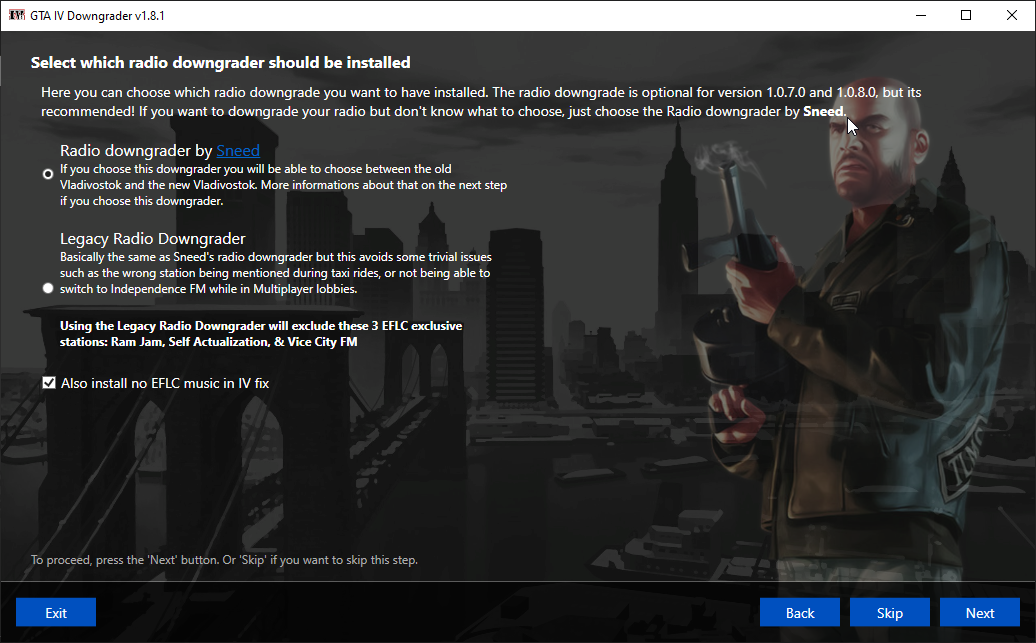This screenshot has height=643, width=1036.
Task: Click the 'Using the Legacy Radio Downgrader will exclude' warning
Action: [261, 334]
